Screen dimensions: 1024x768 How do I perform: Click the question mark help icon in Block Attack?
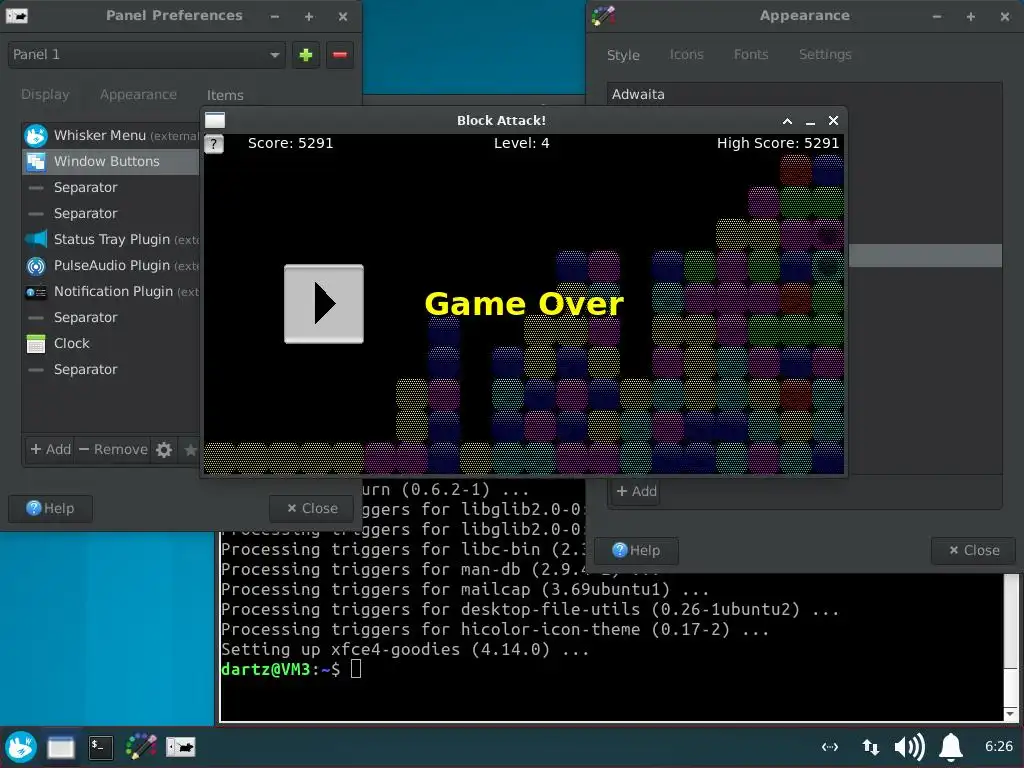coord(214,144)
